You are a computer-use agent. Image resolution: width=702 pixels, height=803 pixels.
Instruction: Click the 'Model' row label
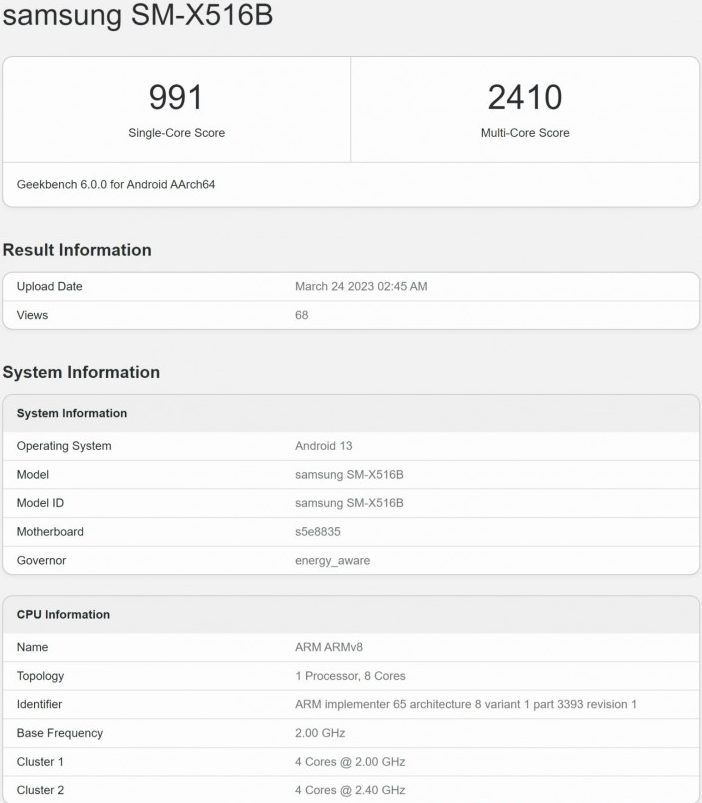33,475
